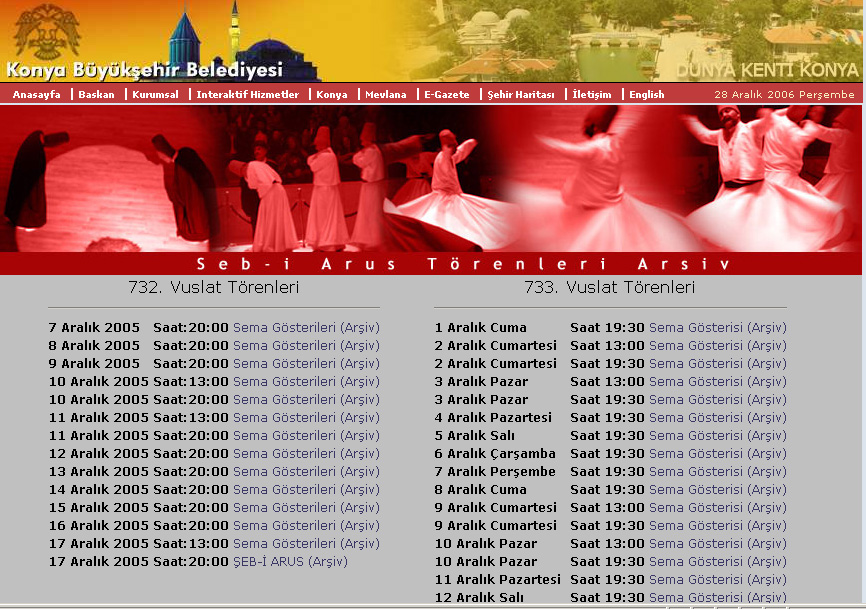
Task: Open the E-Gazete page
Action: pos(447,94)
